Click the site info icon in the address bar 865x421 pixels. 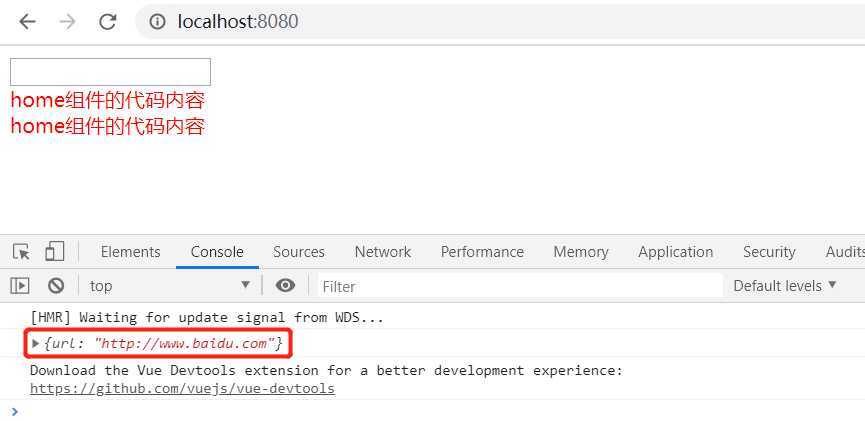pyautogui.click(x=157, y=22)
